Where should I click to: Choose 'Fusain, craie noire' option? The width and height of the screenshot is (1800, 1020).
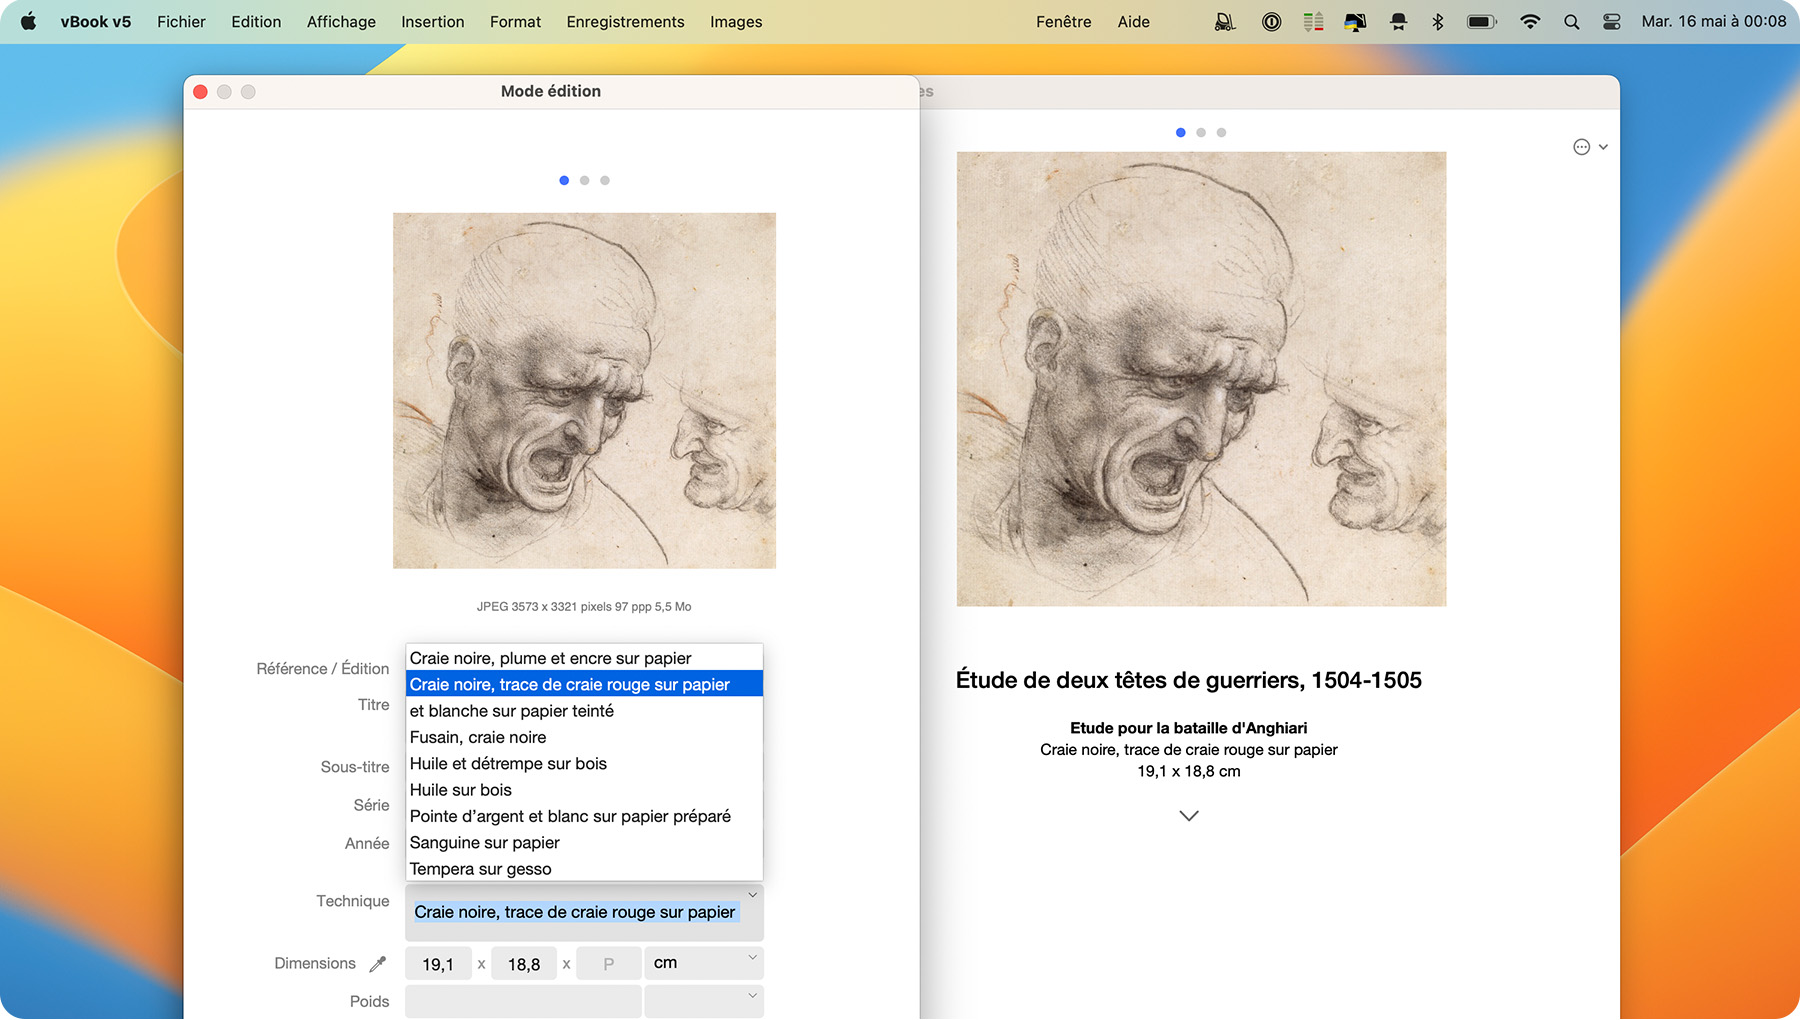click(x=584, y=737)
